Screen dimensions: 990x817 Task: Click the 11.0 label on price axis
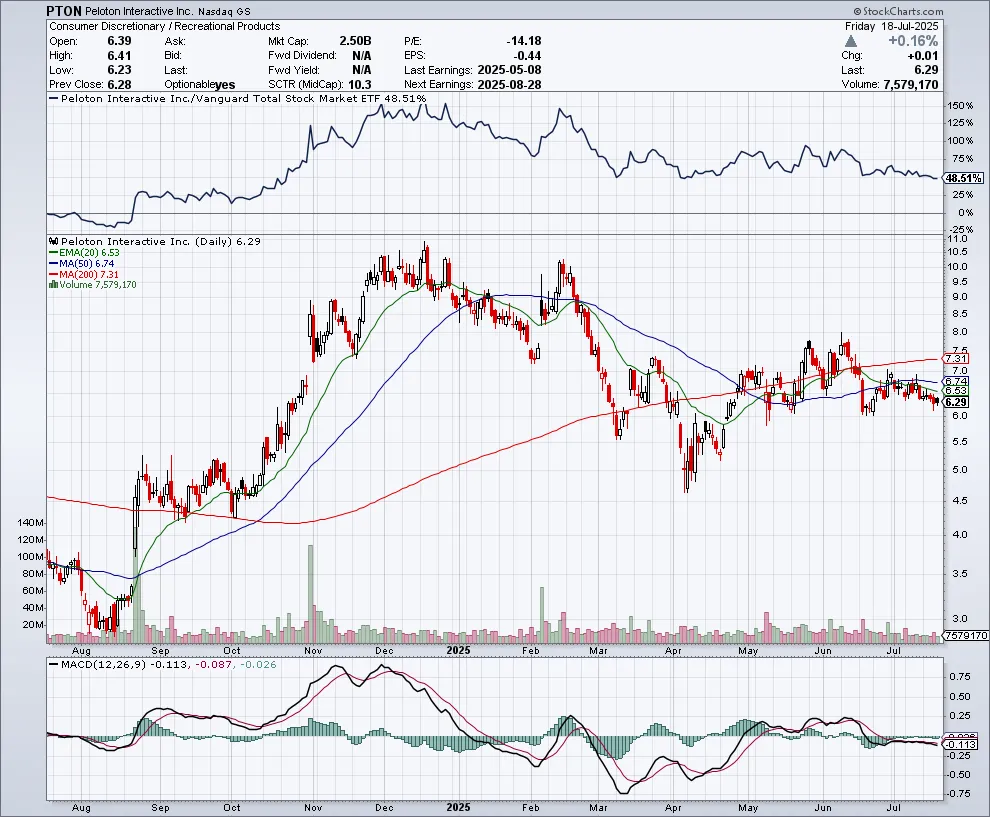[x=957, y=239]
